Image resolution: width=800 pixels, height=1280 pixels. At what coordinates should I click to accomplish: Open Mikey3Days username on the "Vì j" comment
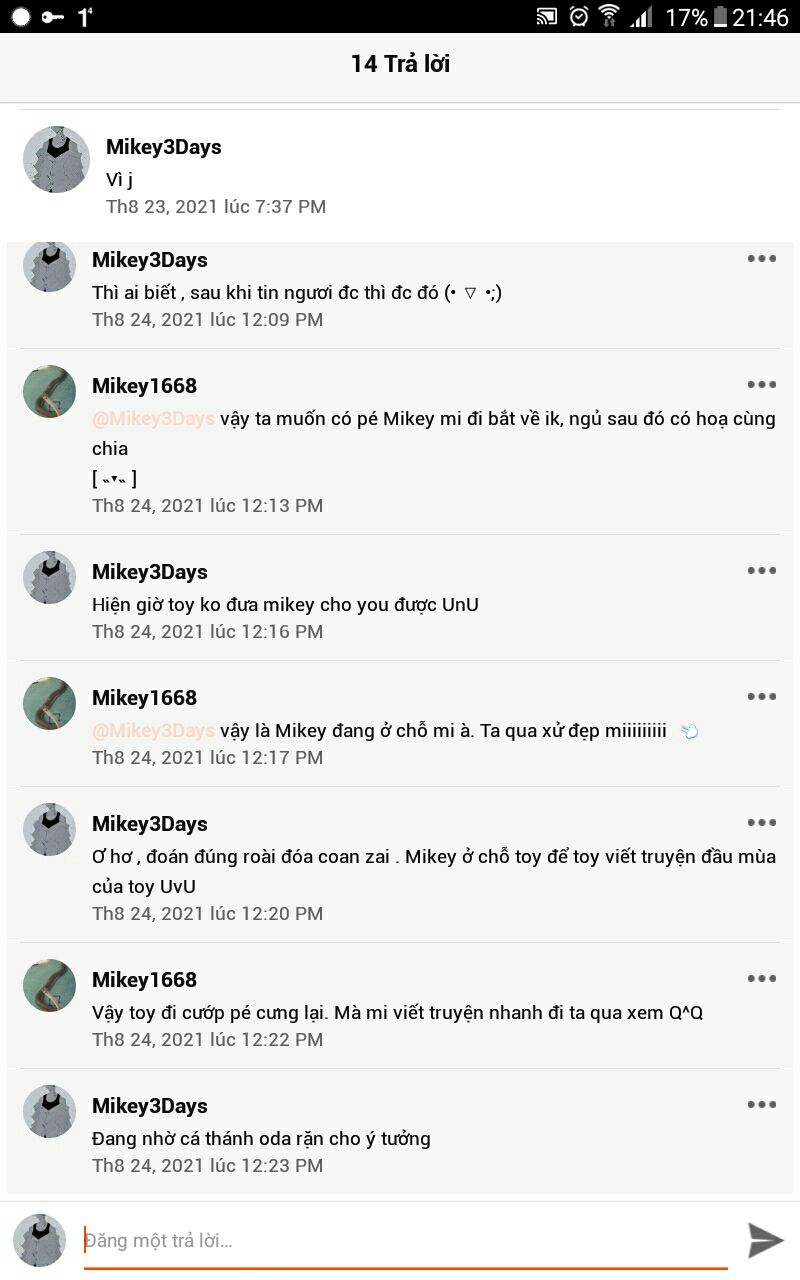point(164,147)
